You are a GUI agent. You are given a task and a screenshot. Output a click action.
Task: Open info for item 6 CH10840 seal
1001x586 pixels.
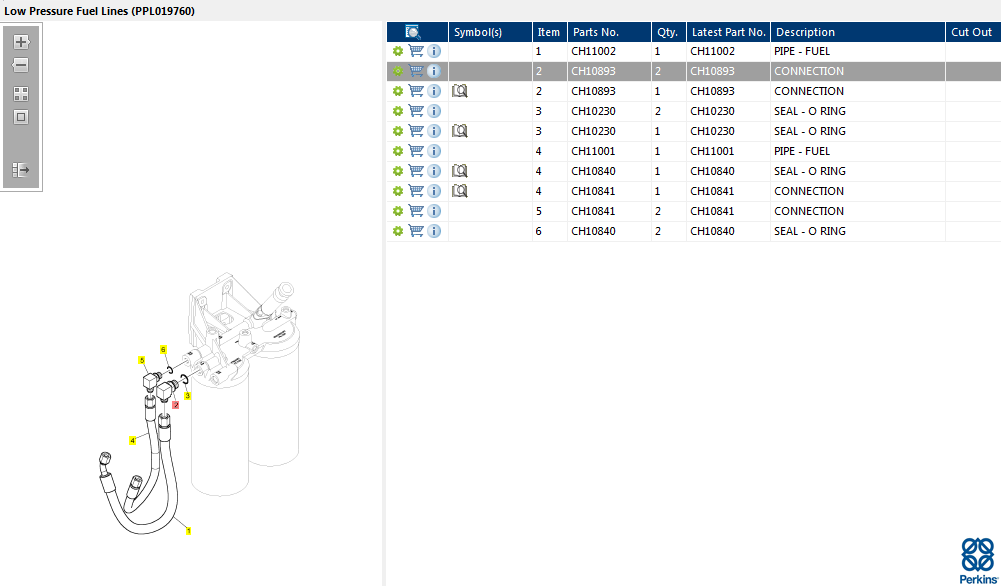[434, 231]
